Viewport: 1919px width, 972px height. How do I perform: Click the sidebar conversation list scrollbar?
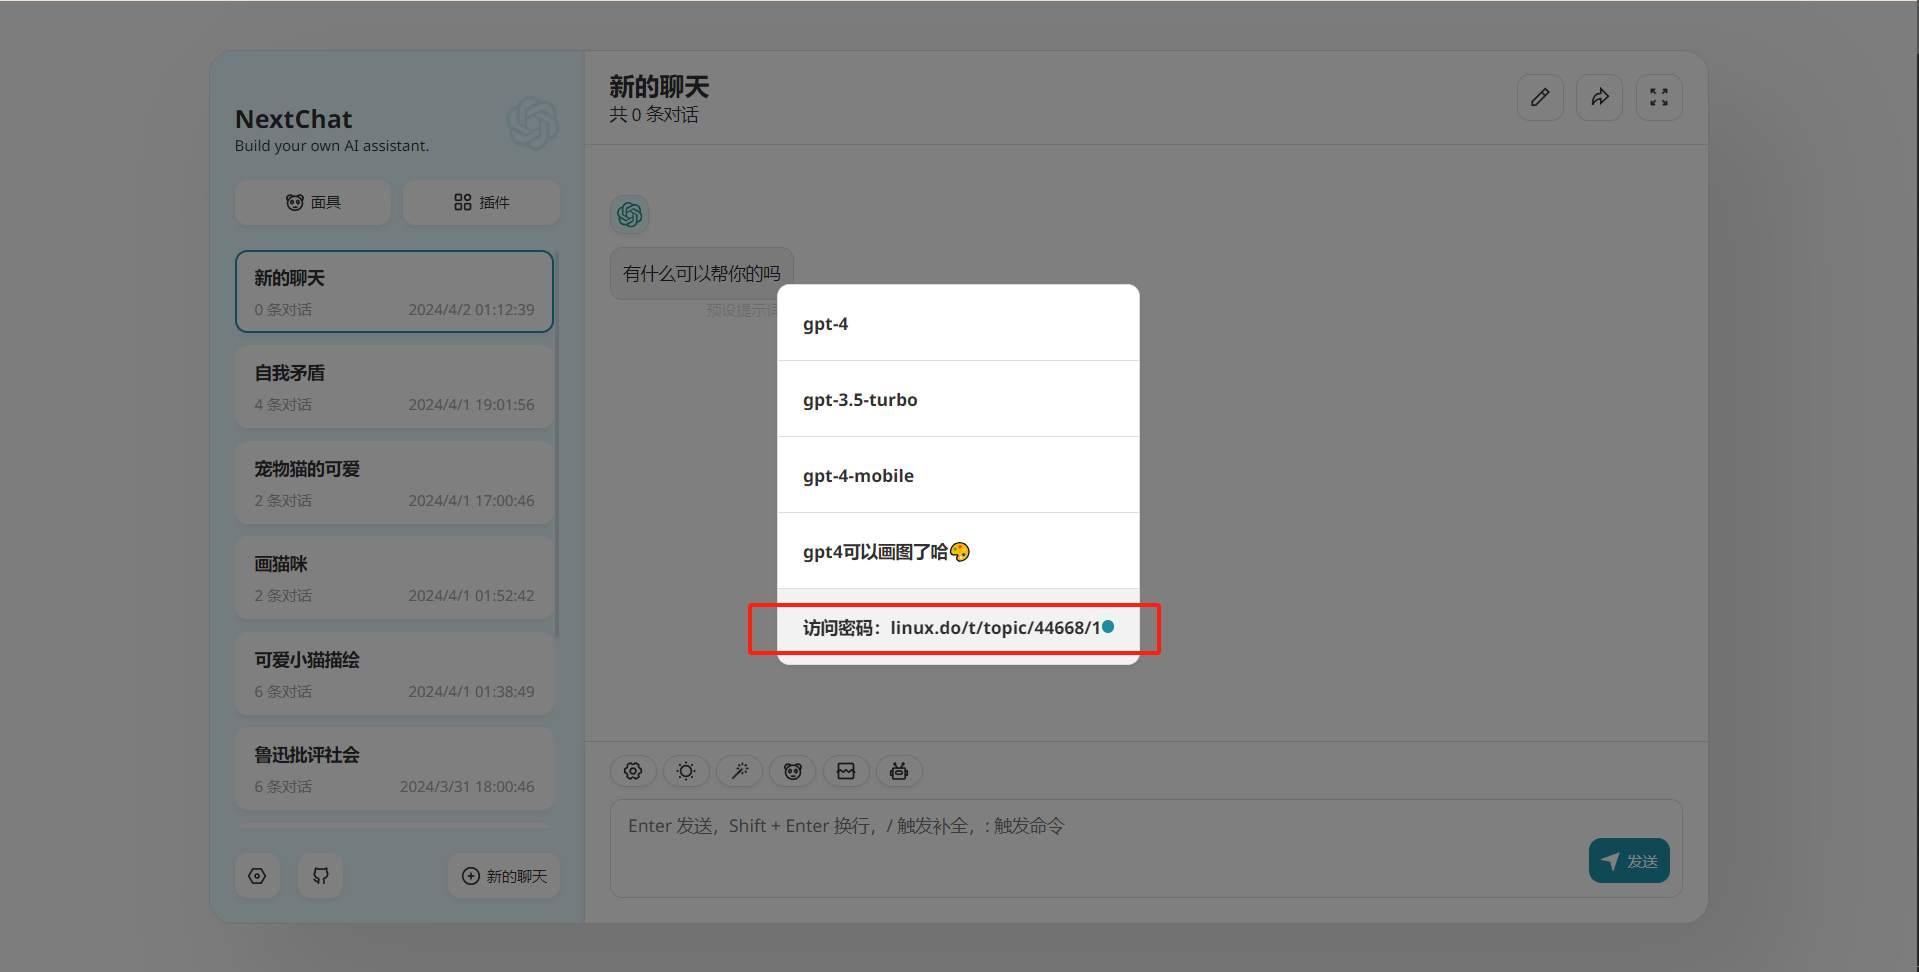pyautogui.click(x=557, y=446)
